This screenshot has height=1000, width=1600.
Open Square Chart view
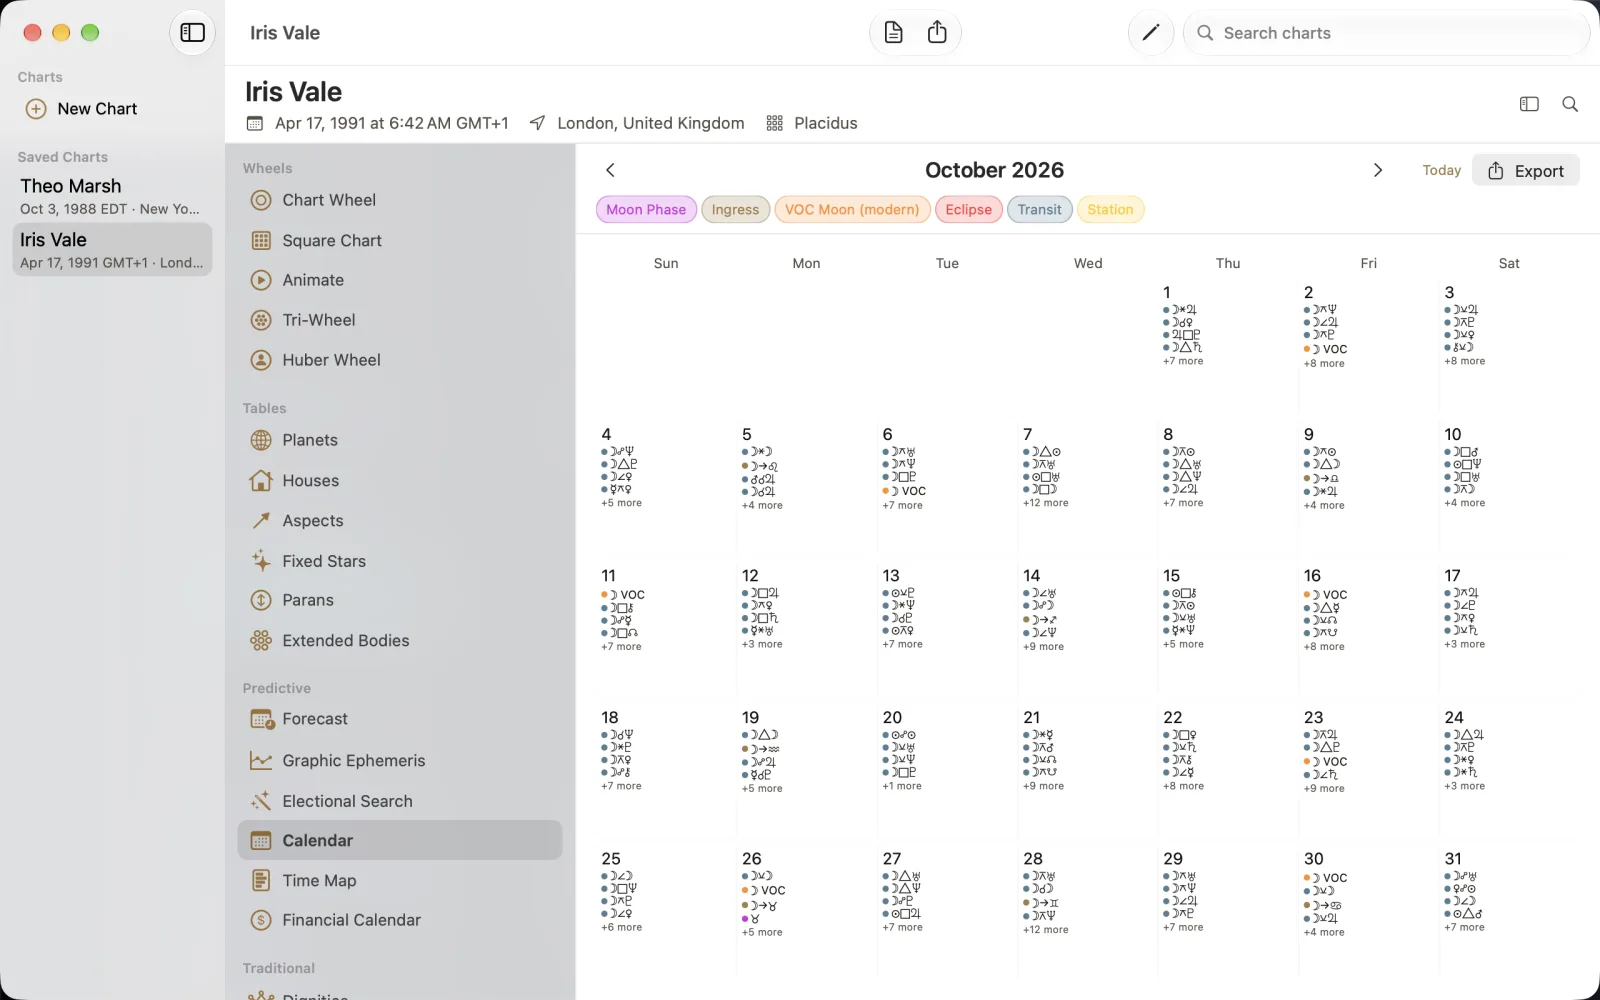pyautogui.click(x=400, y=240)
